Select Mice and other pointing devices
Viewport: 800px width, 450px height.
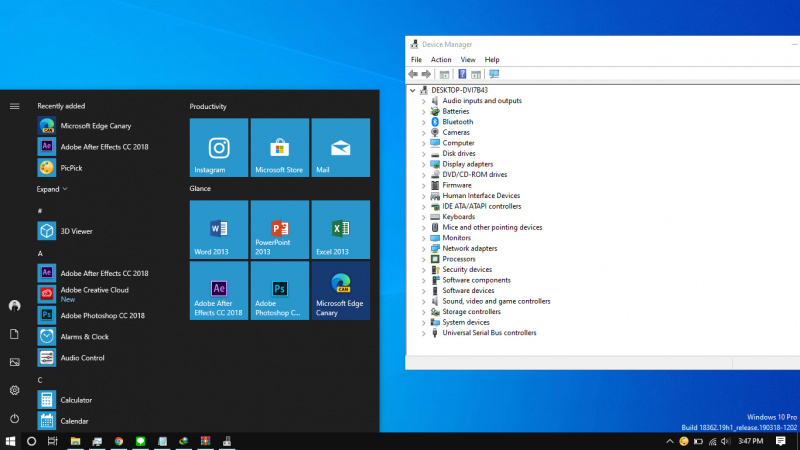pos(492,228)
